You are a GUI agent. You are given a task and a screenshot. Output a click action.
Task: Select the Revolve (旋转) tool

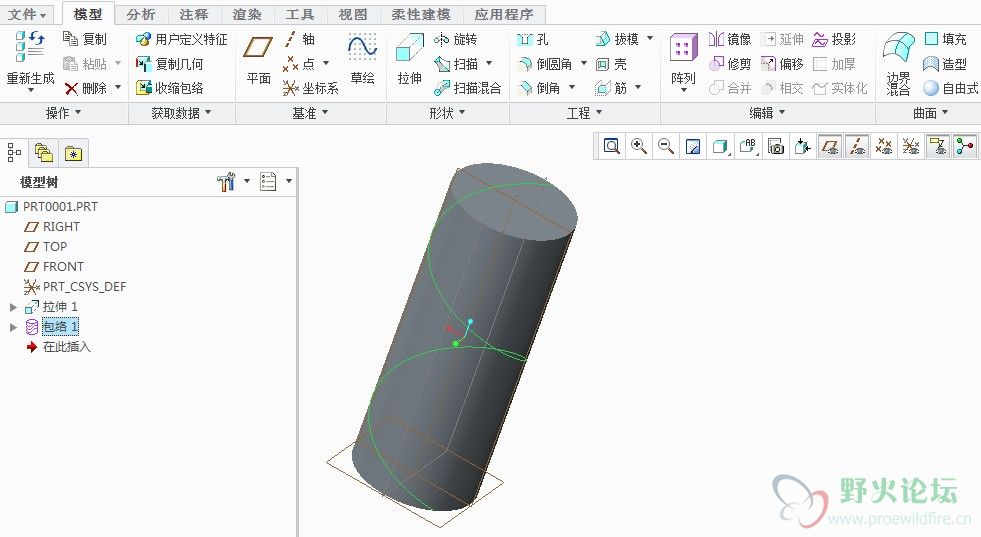pos(455,39)
